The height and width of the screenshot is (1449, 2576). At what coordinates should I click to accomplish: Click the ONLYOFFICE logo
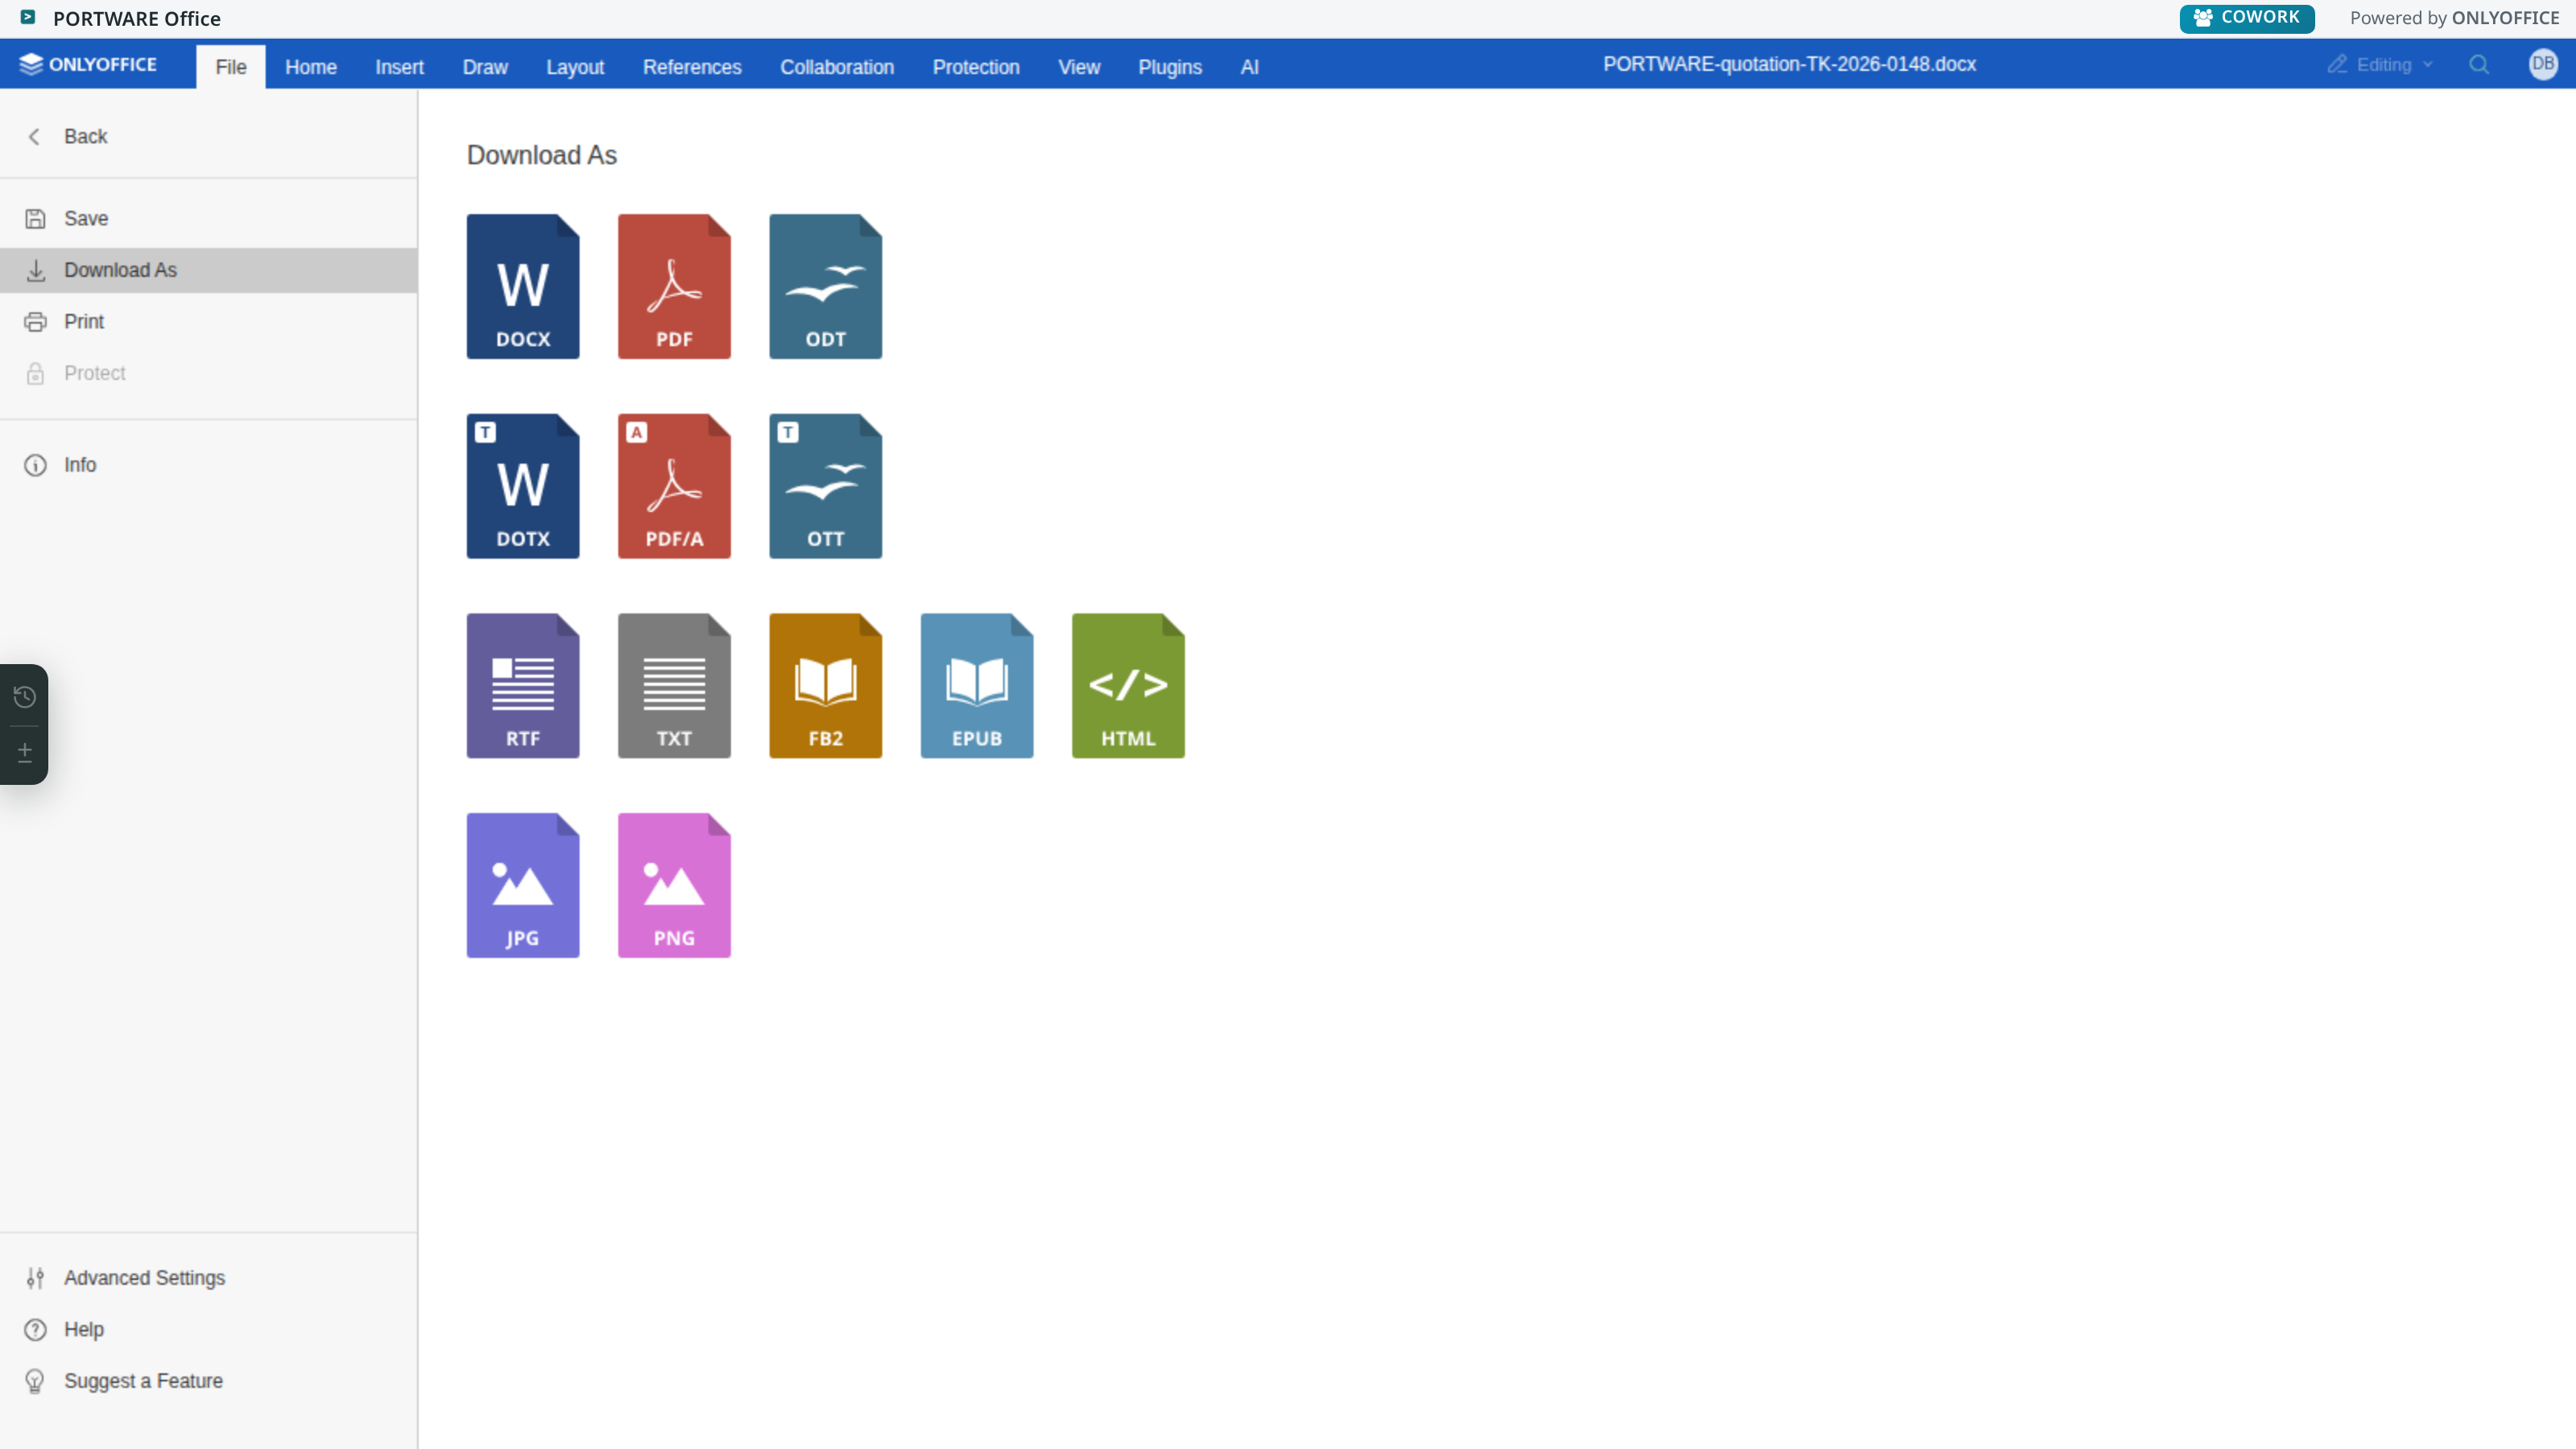tap(89, 65)
